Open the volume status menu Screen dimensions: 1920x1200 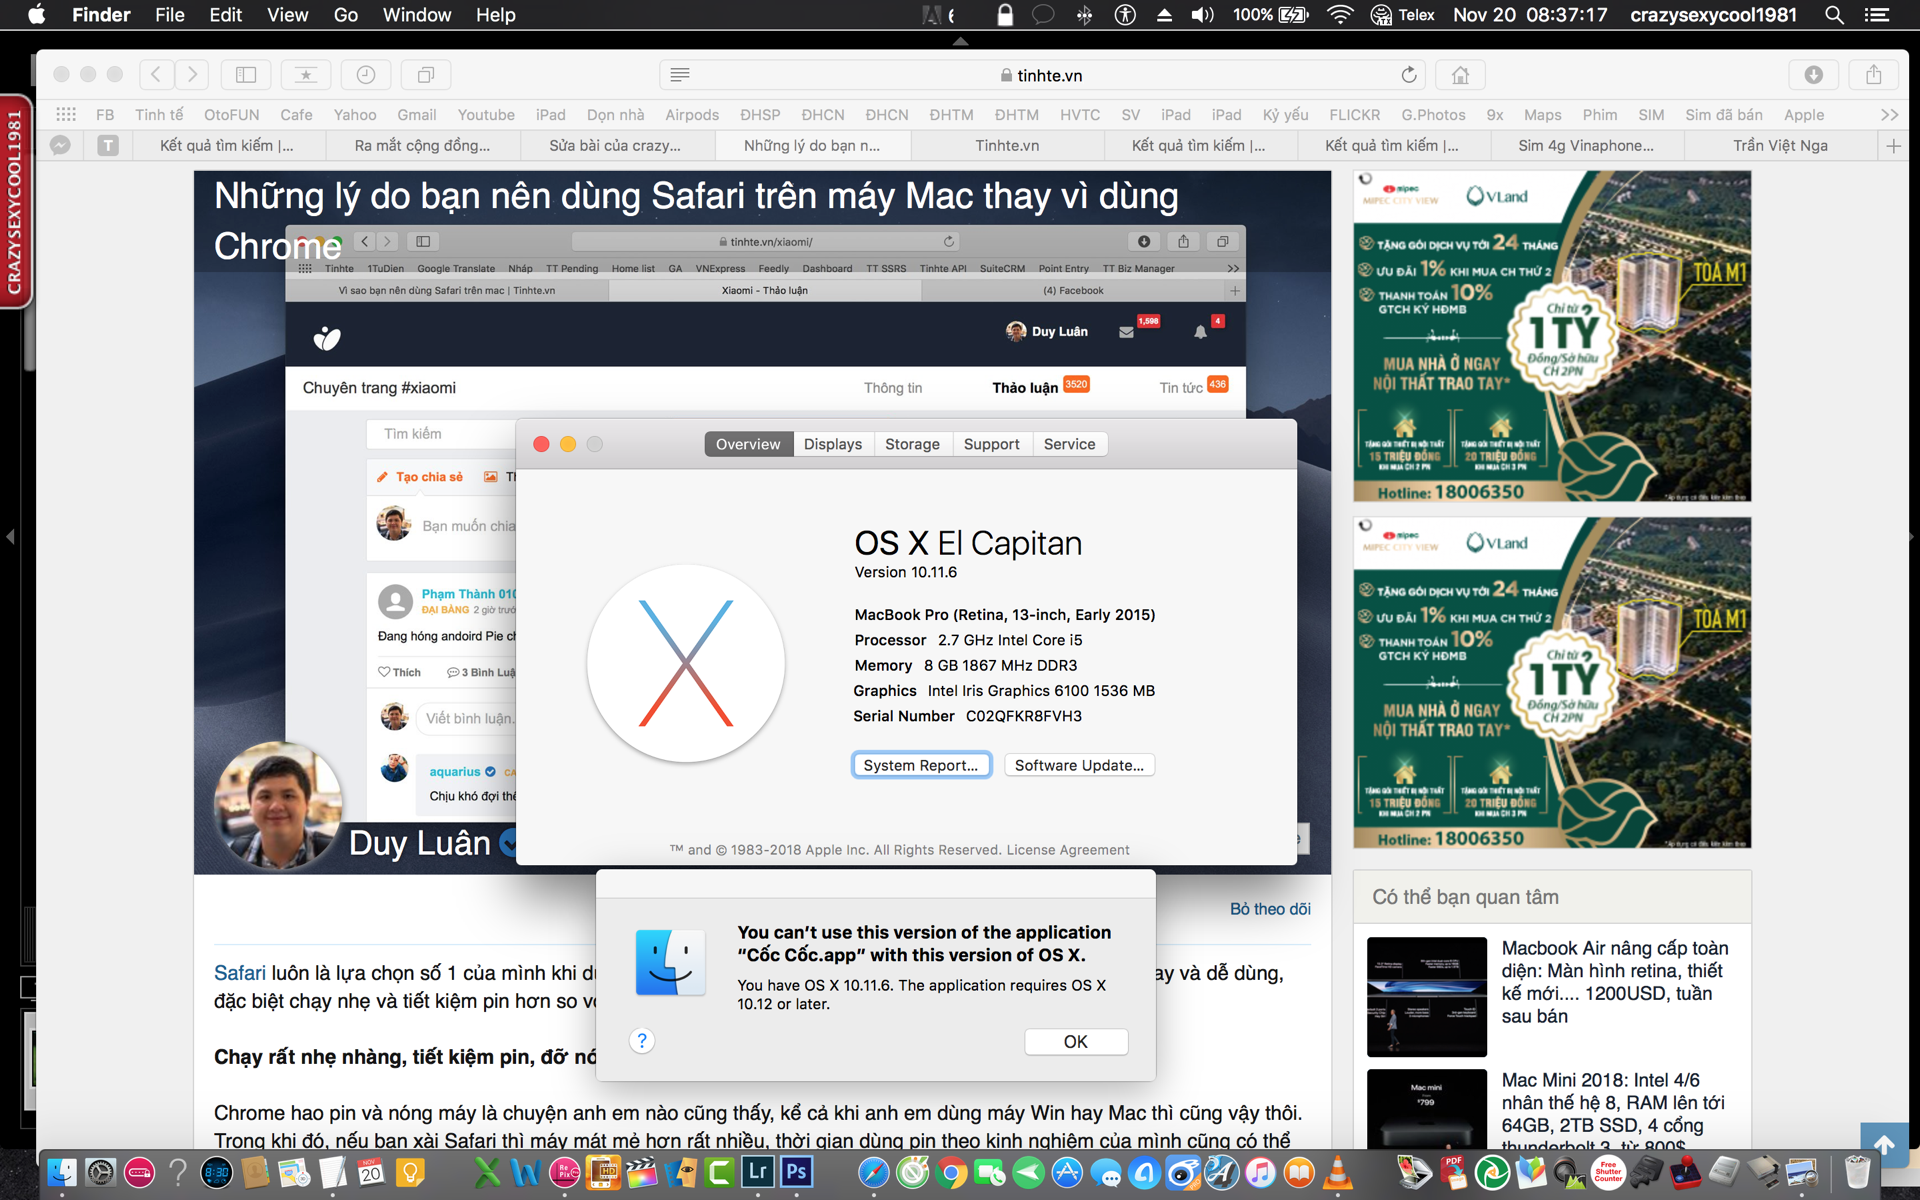1203,15
